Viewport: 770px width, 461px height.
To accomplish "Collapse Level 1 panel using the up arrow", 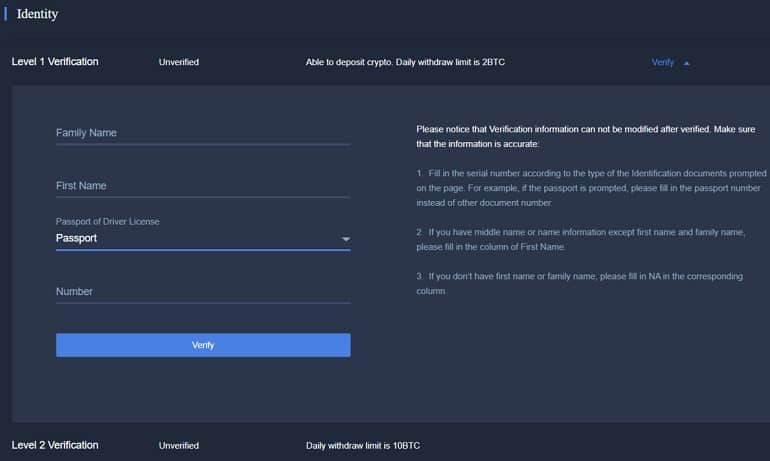I will pyautogui.click(x=687, y=63).
